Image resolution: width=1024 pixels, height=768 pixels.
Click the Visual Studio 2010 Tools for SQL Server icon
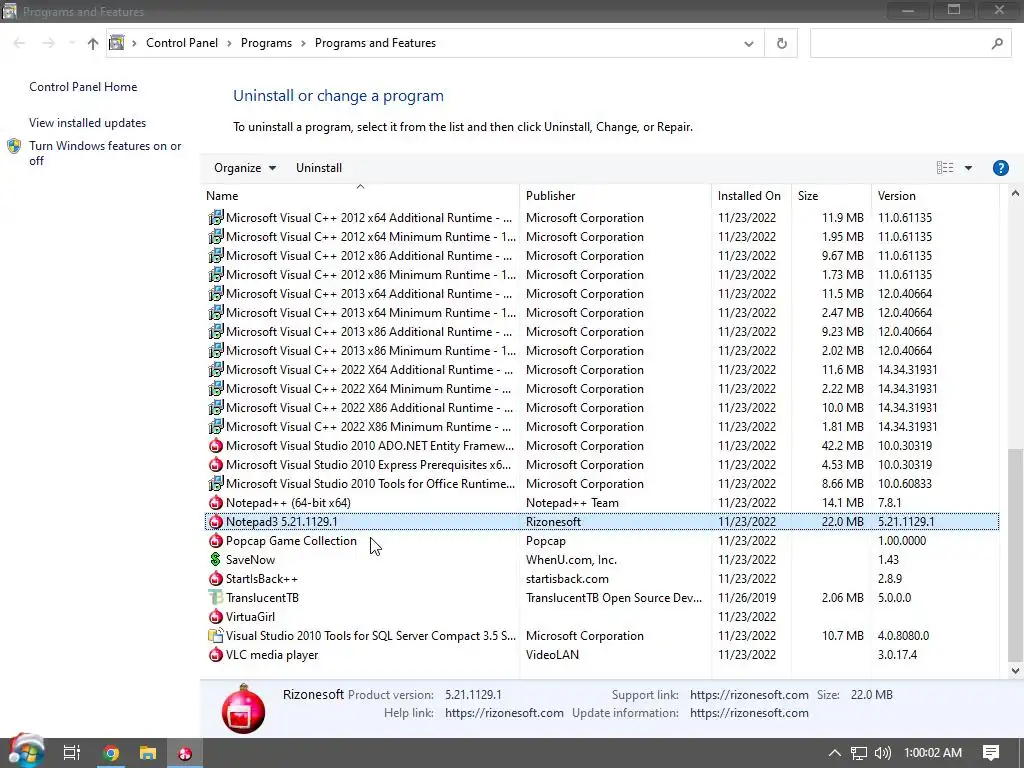216,635
